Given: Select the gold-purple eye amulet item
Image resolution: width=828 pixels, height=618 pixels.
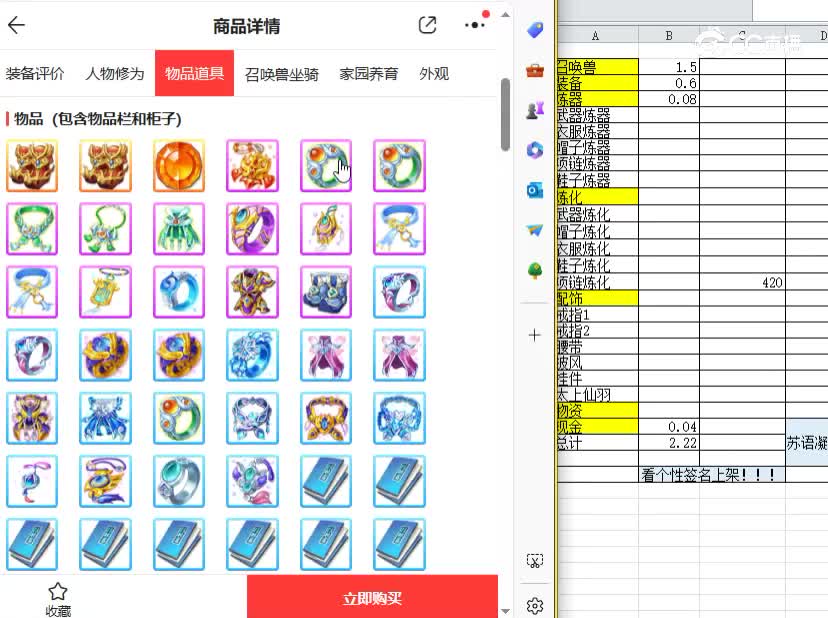Looking at the screenshot, I should point(106,481).
